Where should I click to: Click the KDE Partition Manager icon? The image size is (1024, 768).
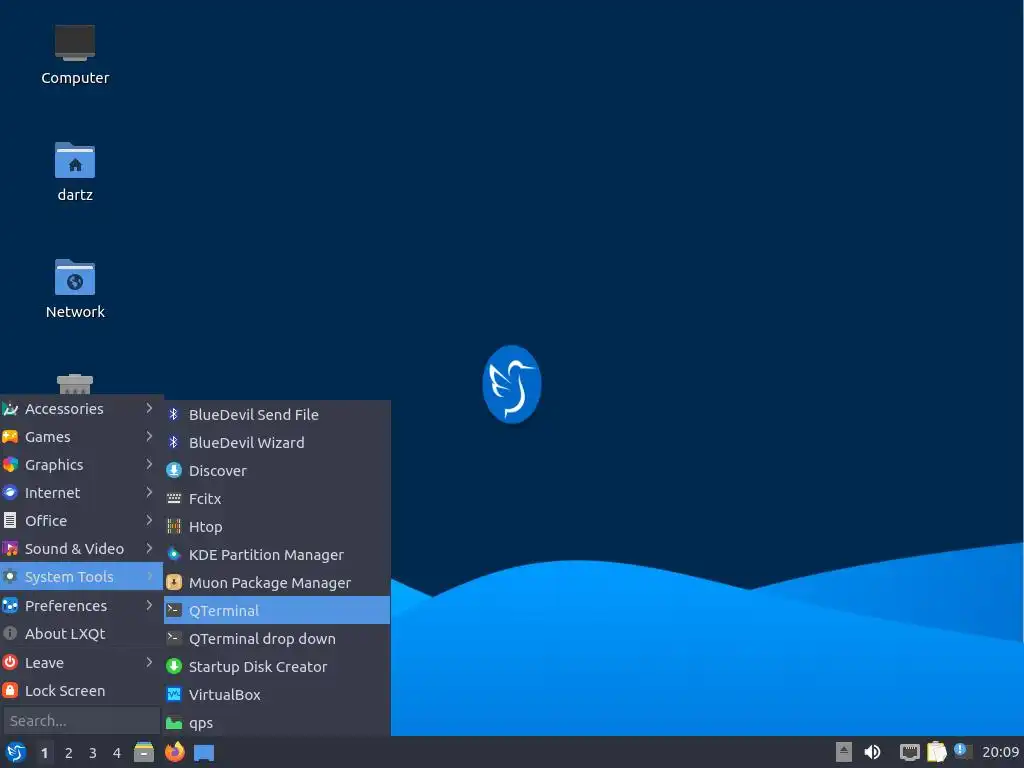(174, 554)
